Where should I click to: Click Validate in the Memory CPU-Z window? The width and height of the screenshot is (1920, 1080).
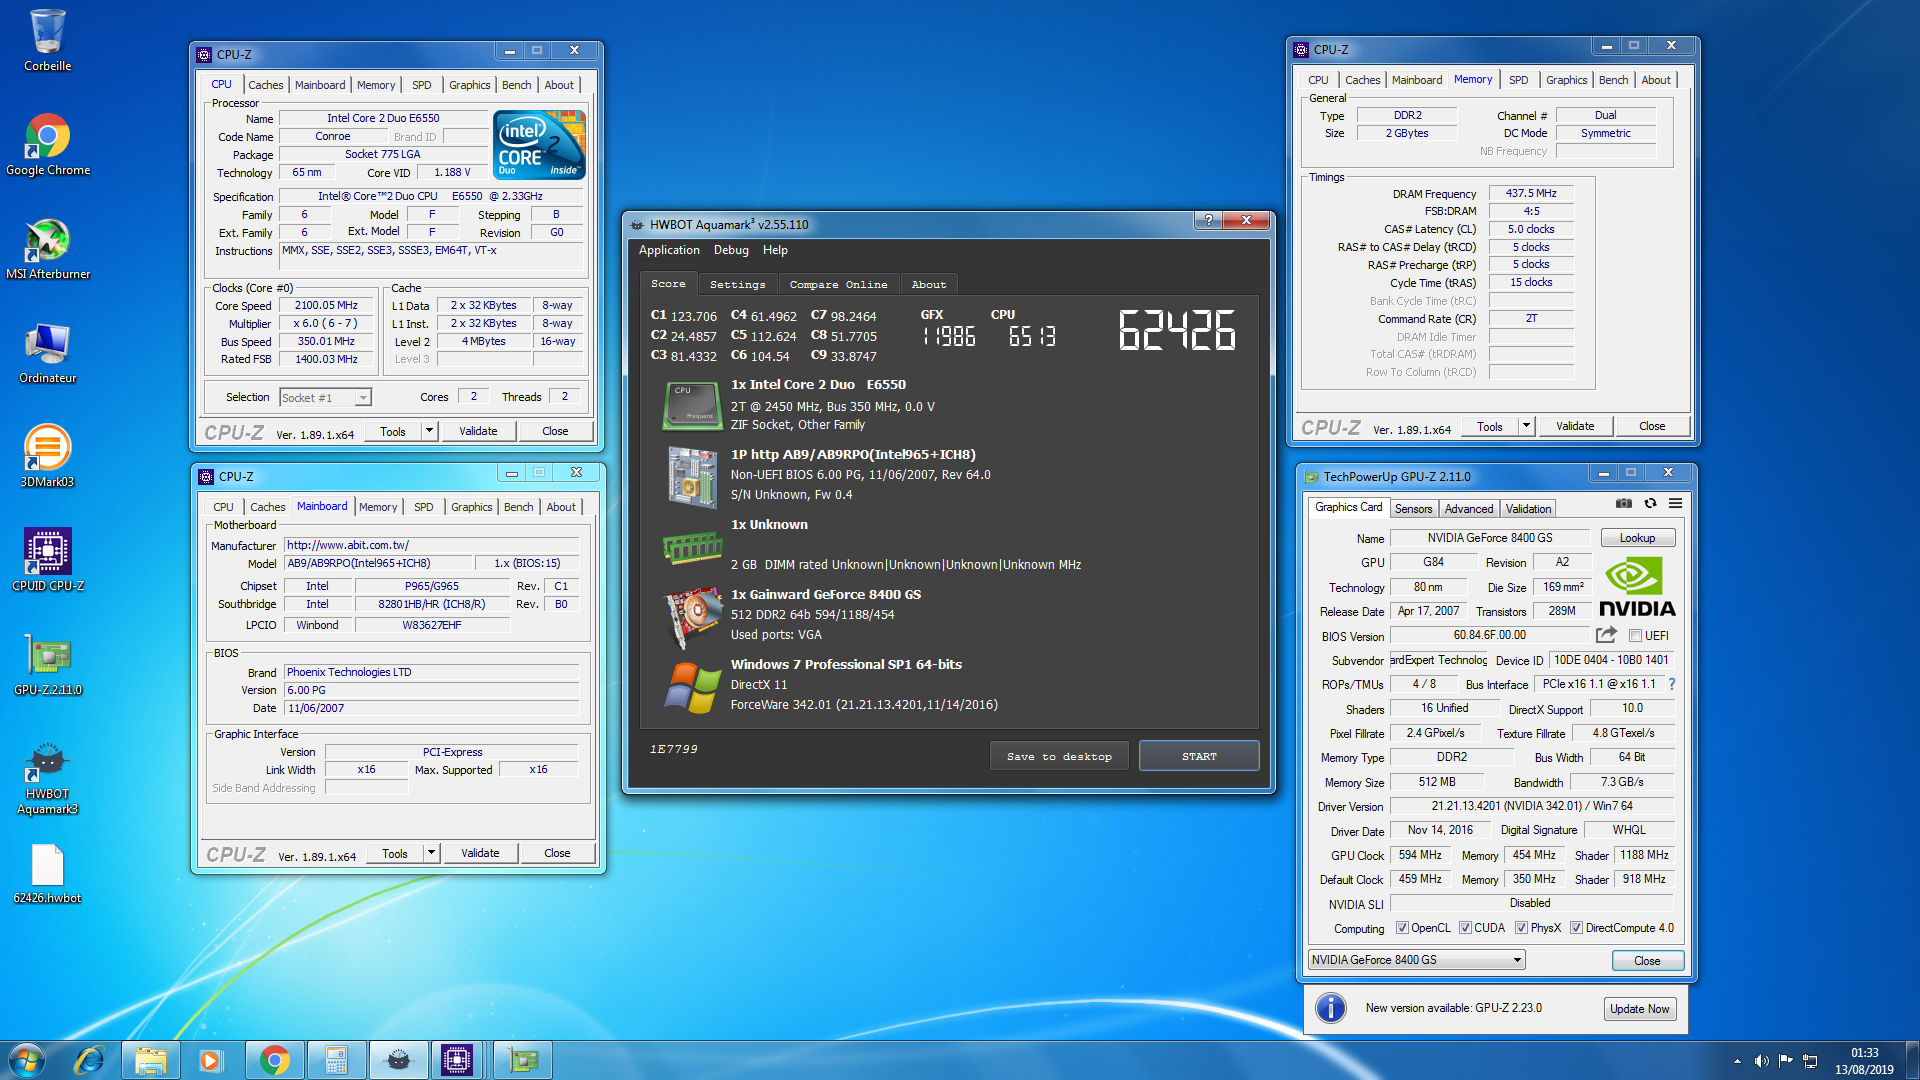pyautogui.click(x=1574, y=426)
